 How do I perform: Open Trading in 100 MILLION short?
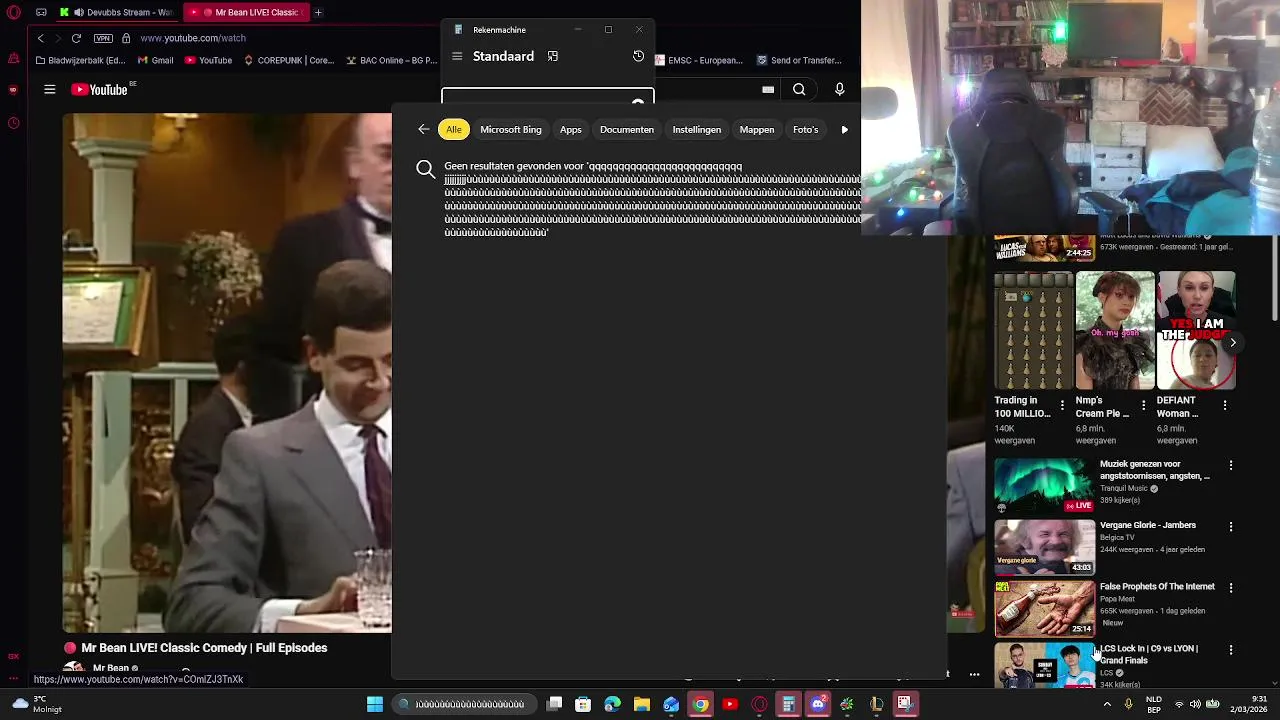(1033, 330)
